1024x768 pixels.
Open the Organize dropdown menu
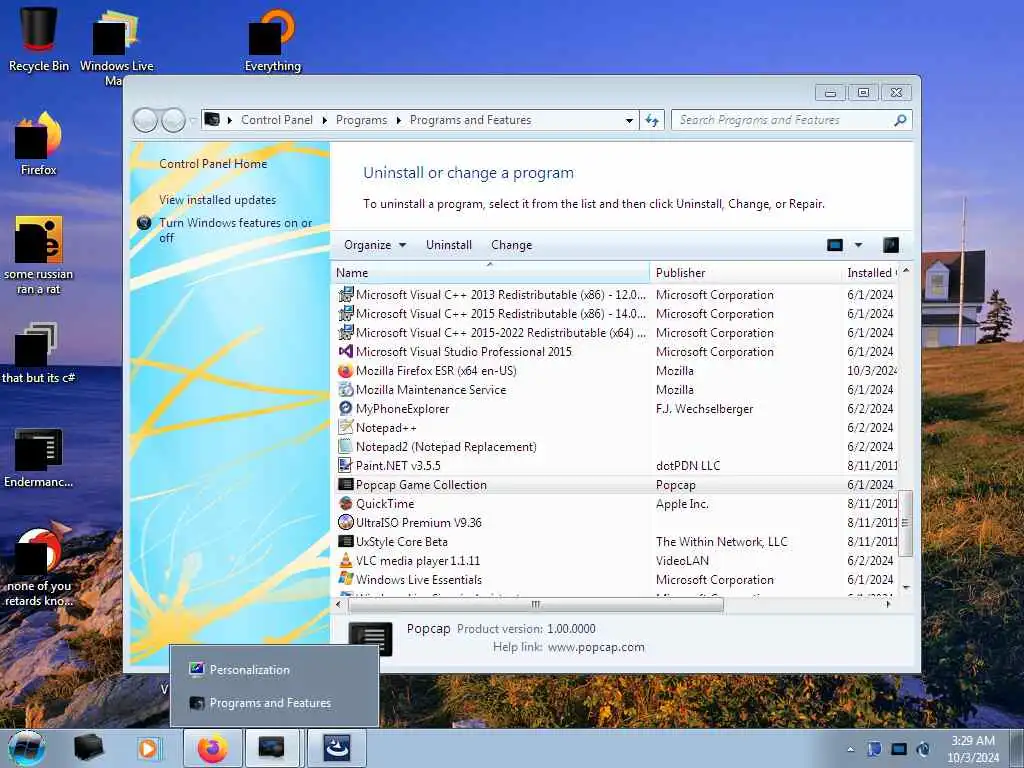(375, 245)
